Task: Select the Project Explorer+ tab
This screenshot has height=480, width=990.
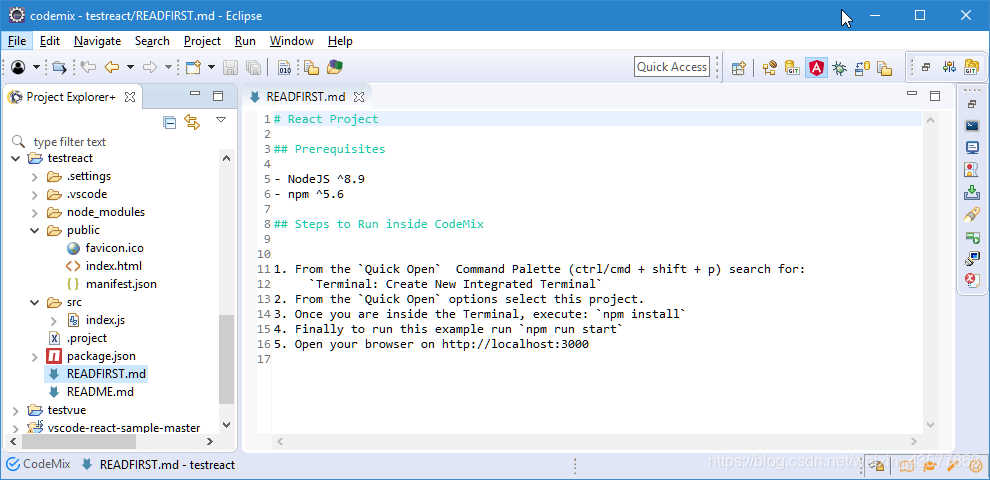Action: point(71,97)
